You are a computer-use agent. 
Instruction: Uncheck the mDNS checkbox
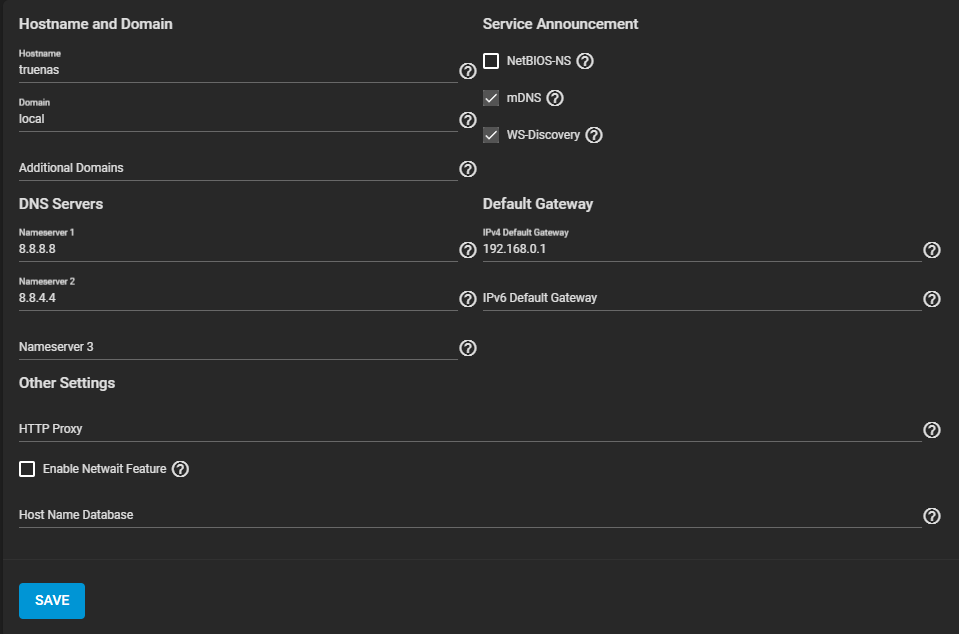(x=491, y=98)
